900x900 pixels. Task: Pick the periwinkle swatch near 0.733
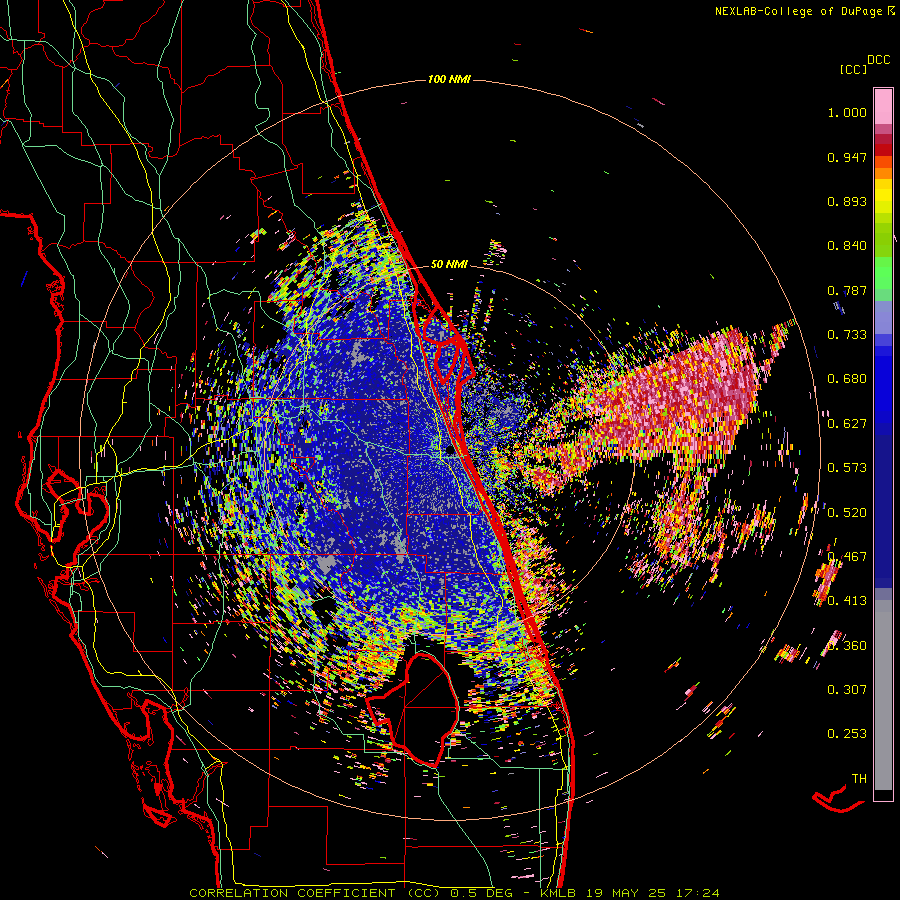(883, 324)
